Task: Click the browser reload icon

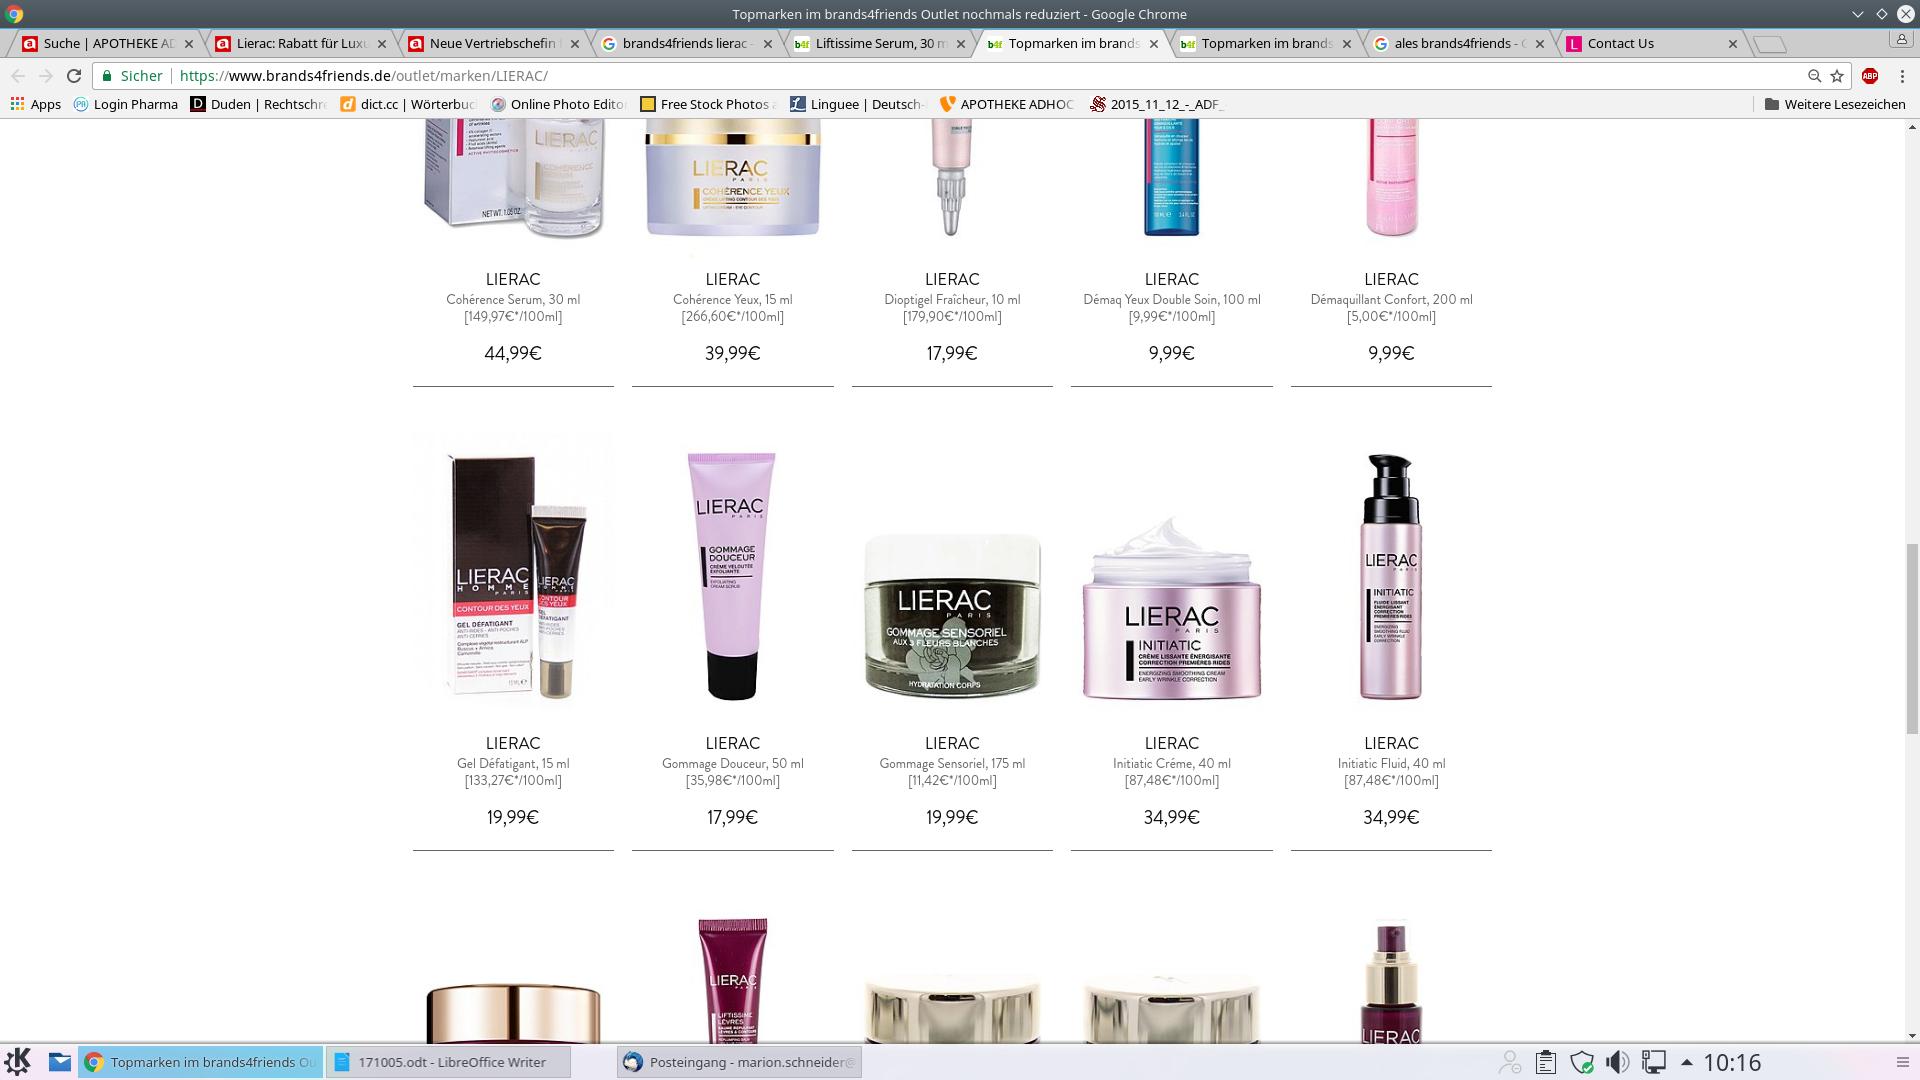Action: pyautogui.click(x=73, y=76)
